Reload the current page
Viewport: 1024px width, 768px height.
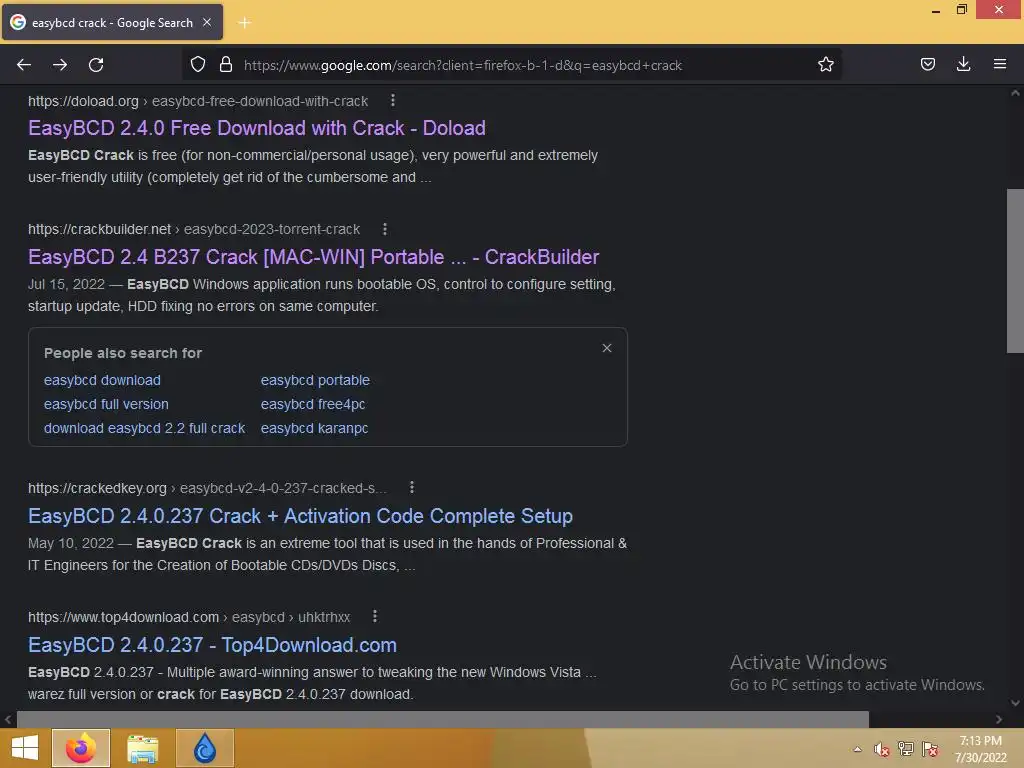pos(96,65)
